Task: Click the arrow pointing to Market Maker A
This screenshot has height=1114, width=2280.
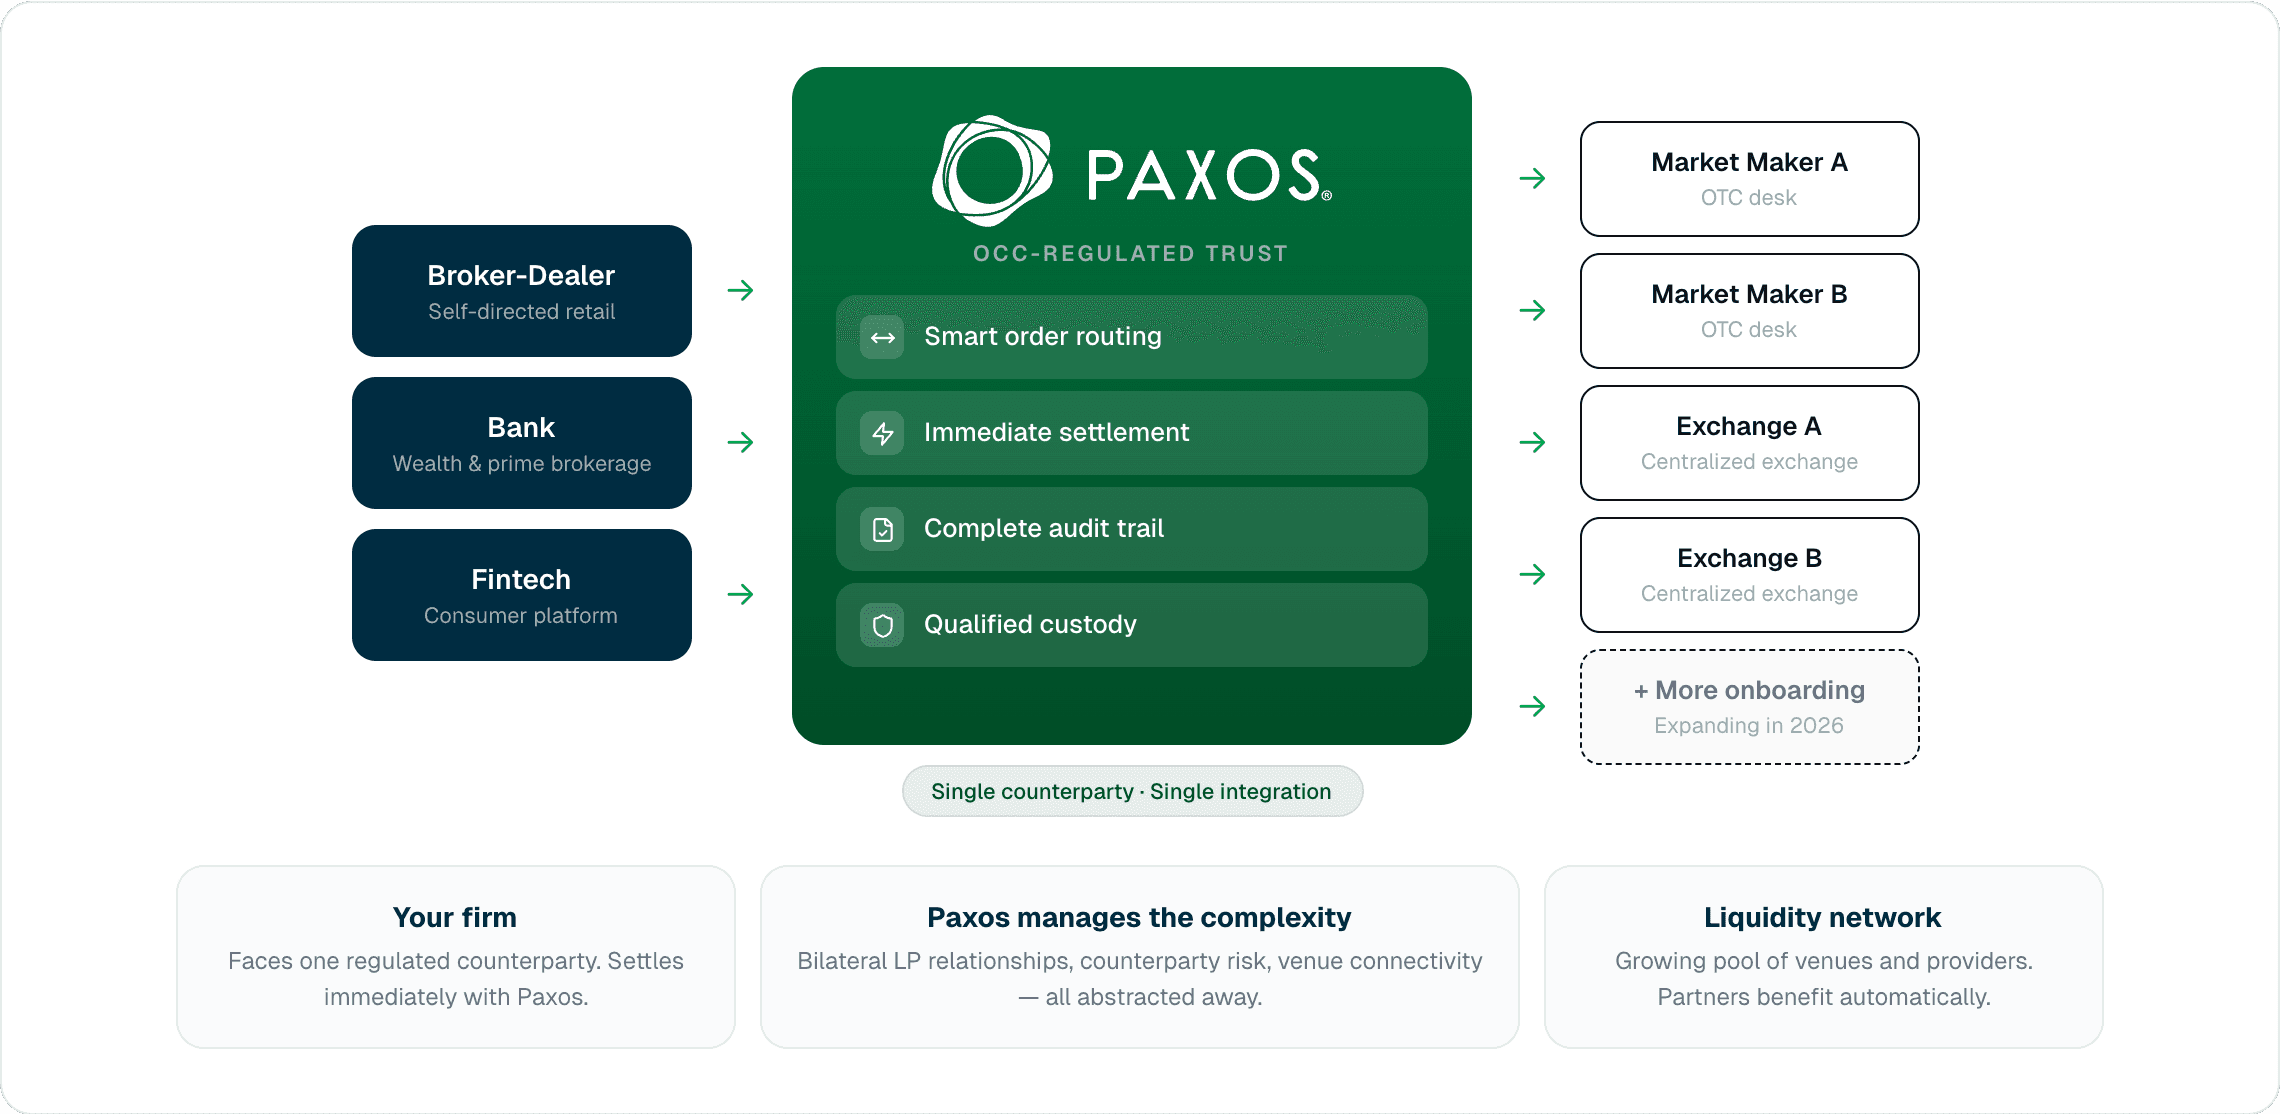Action: [x=1532, y=179]
